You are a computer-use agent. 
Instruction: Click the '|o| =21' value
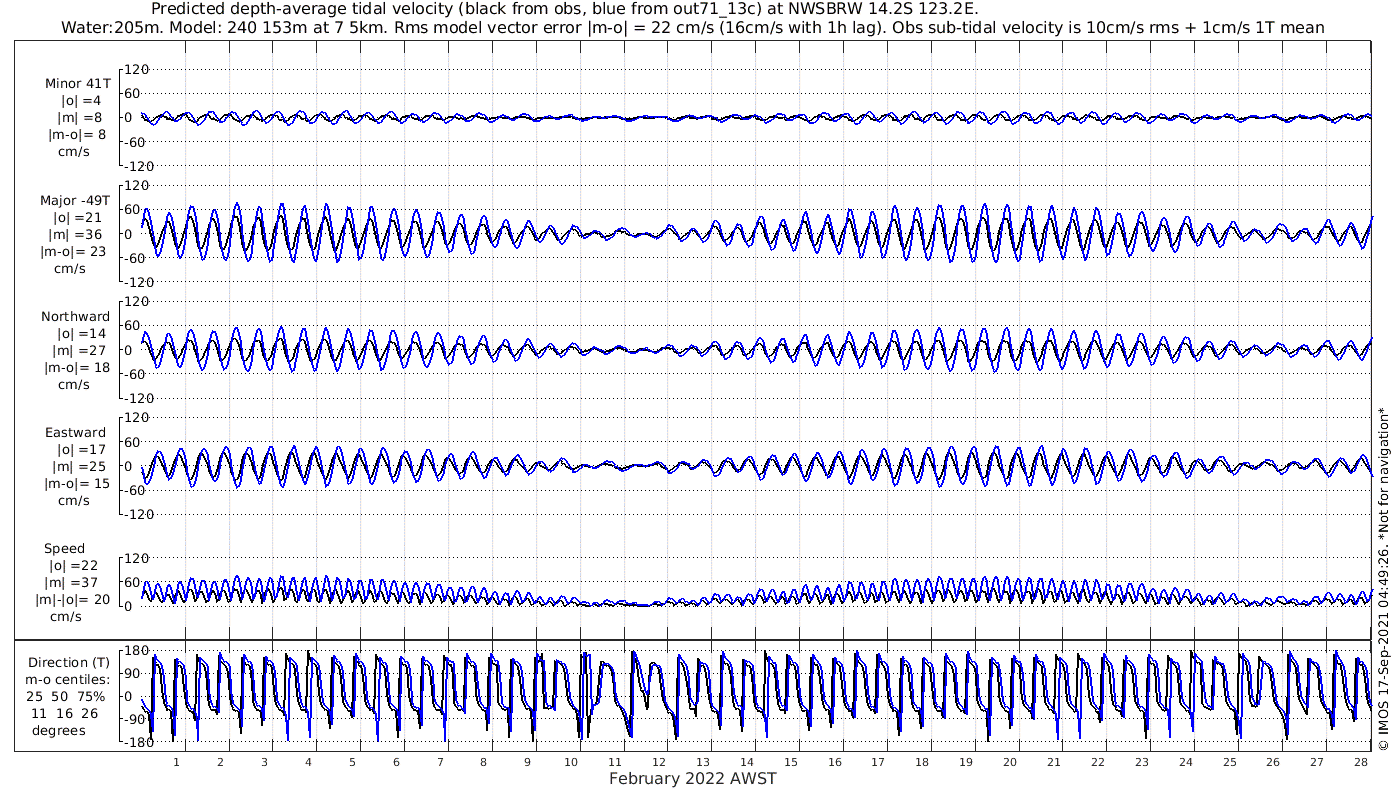(x=79, y=217)
